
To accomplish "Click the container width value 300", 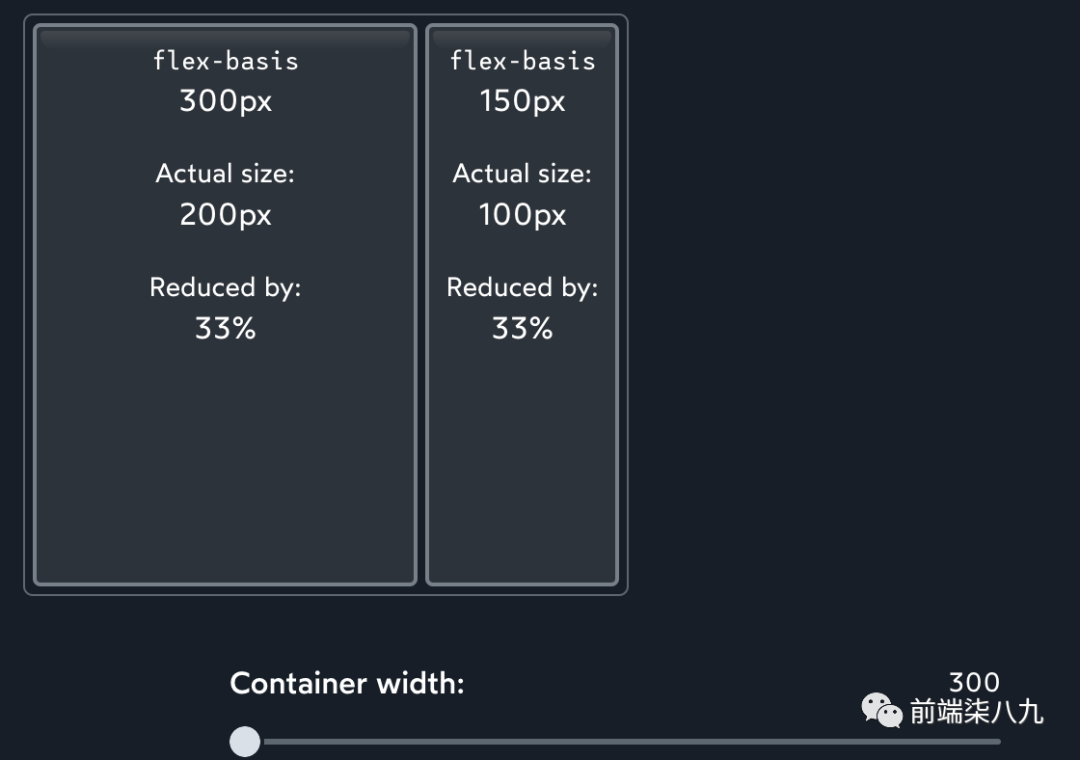I will pos(974,682).
